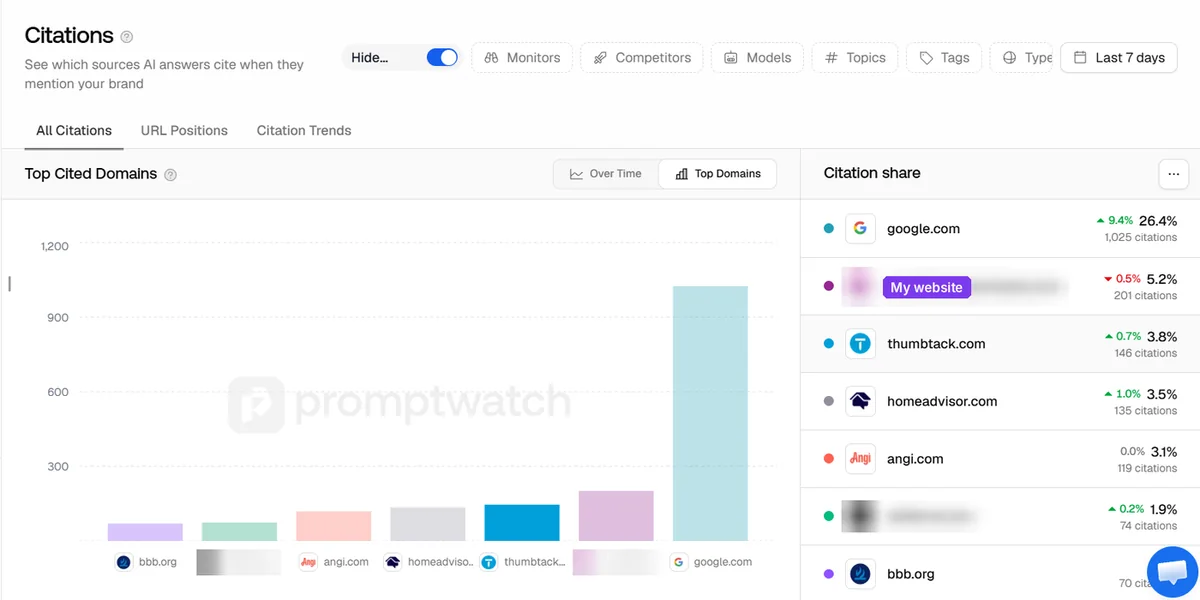Screen dimensions: 1200x600
Task: Open the Citation share more options menu
Action: click(x=1173, y=174)
